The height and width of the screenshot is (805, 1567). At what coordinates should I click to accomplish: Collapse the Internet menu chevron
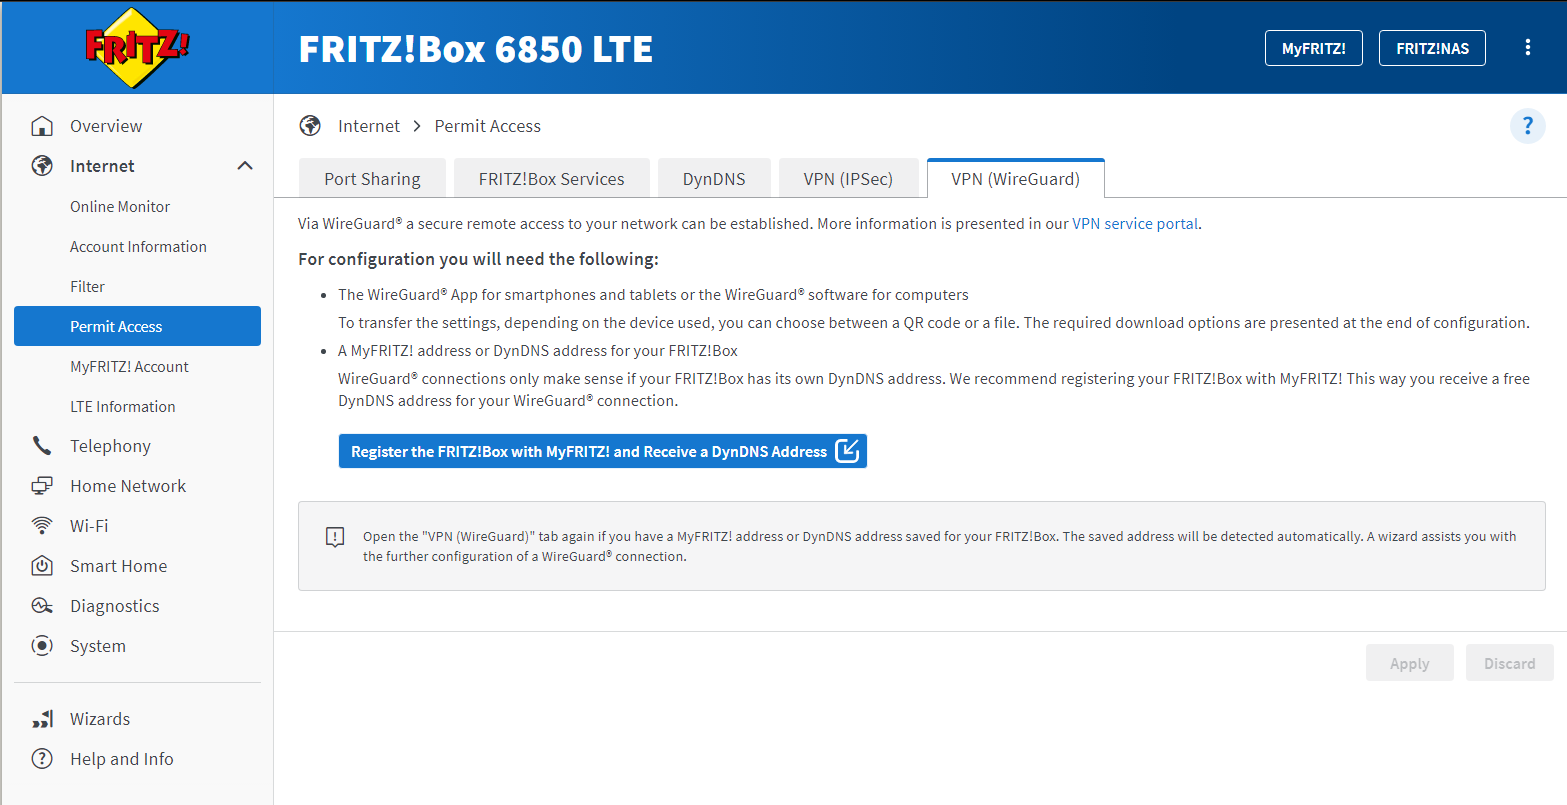pyautogui.click(x=245, y=166)
